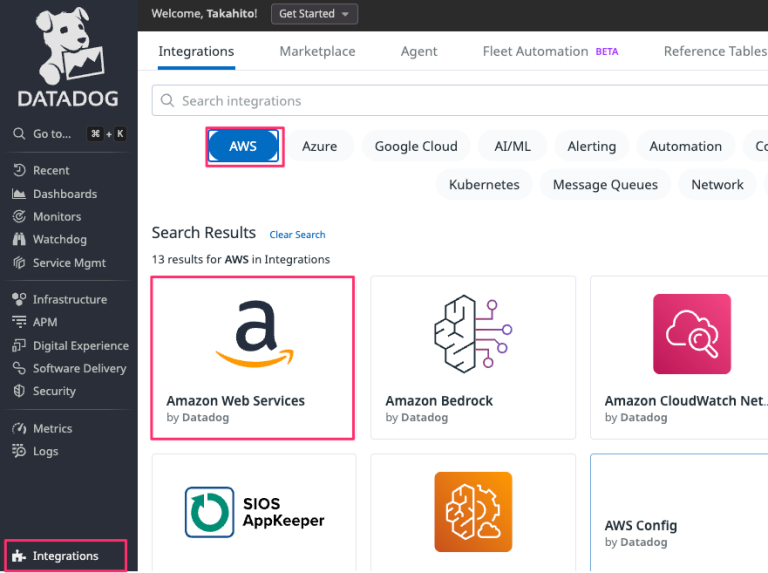Open Dashboards in the sidebar
Image resolution: width=768 pixels, height=573 pixels.
click(65, 194)
